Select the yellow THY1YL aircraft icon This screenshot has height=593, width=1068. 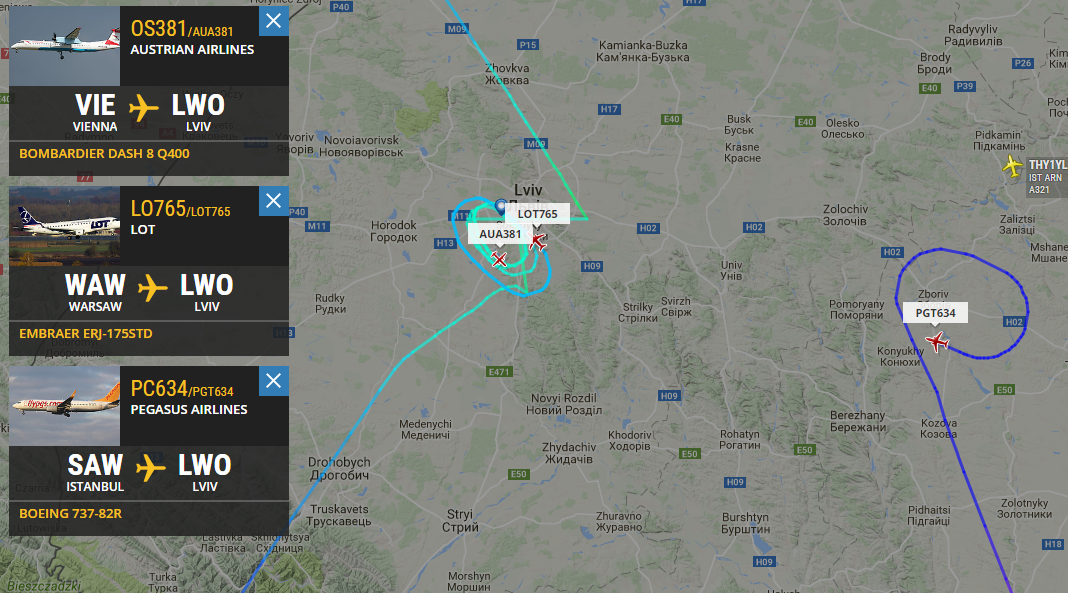click(x=1013, y=165)
